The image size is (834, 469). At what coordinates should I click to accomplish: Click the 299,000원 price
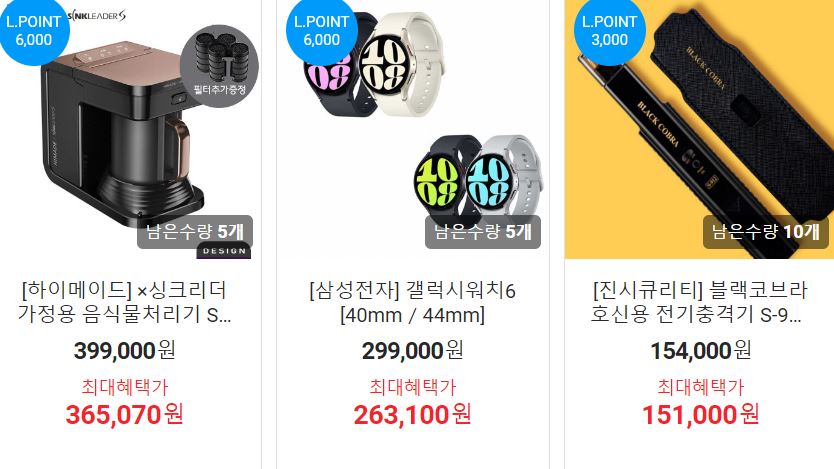point(413,350)
